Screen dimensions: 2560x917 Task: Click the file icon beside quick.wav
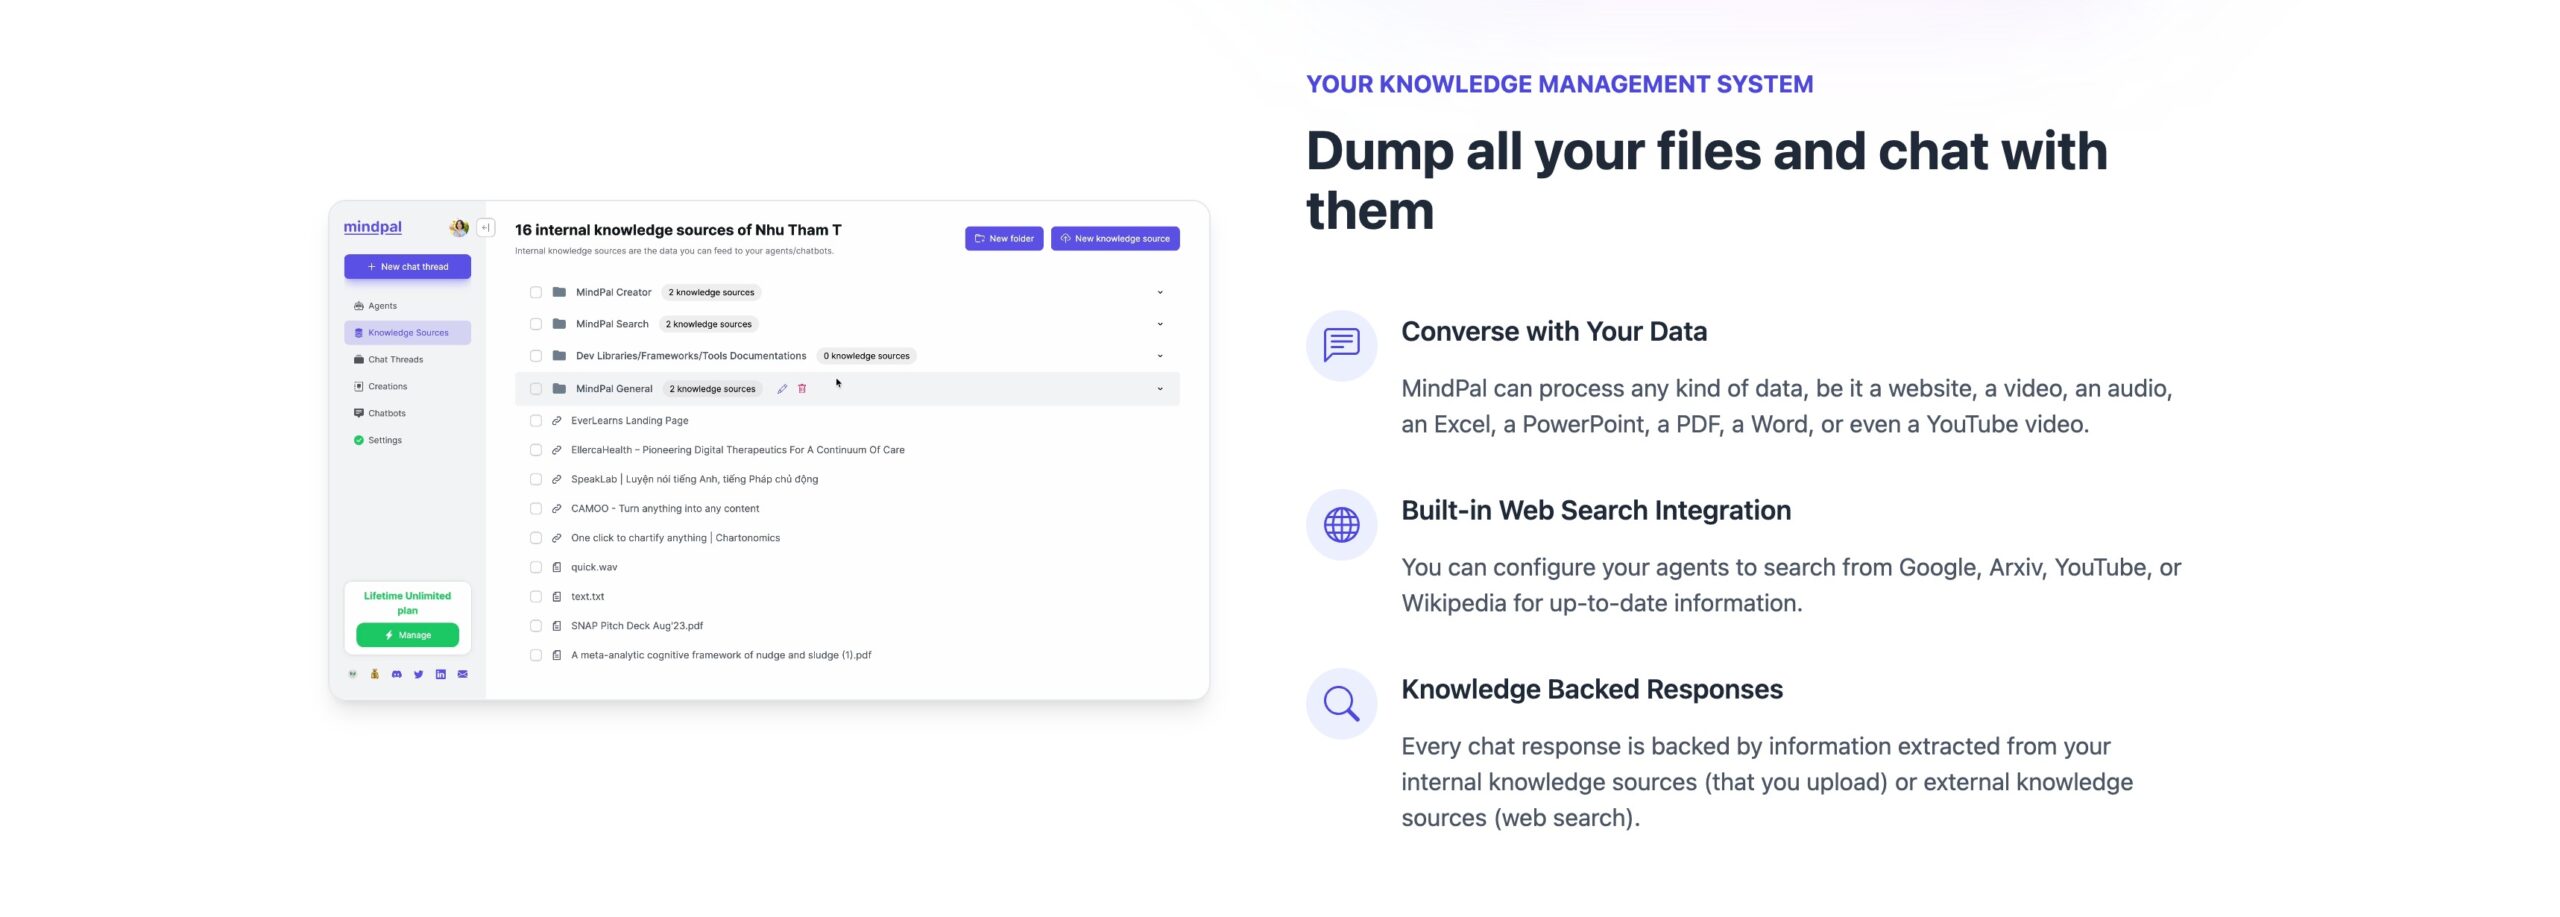pyautogui.click(x=557, y=568)
